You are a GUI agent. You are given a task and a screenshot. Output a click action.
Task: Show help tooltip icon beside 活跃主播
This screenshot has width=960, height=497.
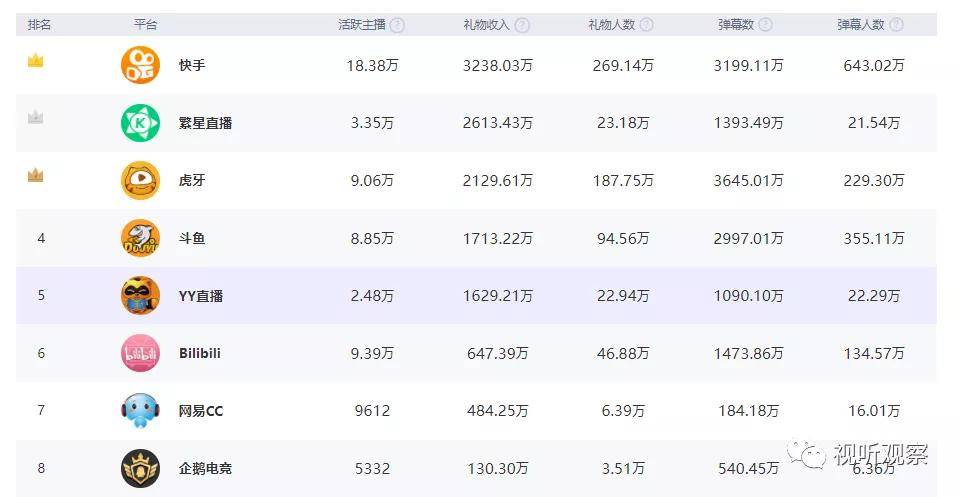[397, 25]
